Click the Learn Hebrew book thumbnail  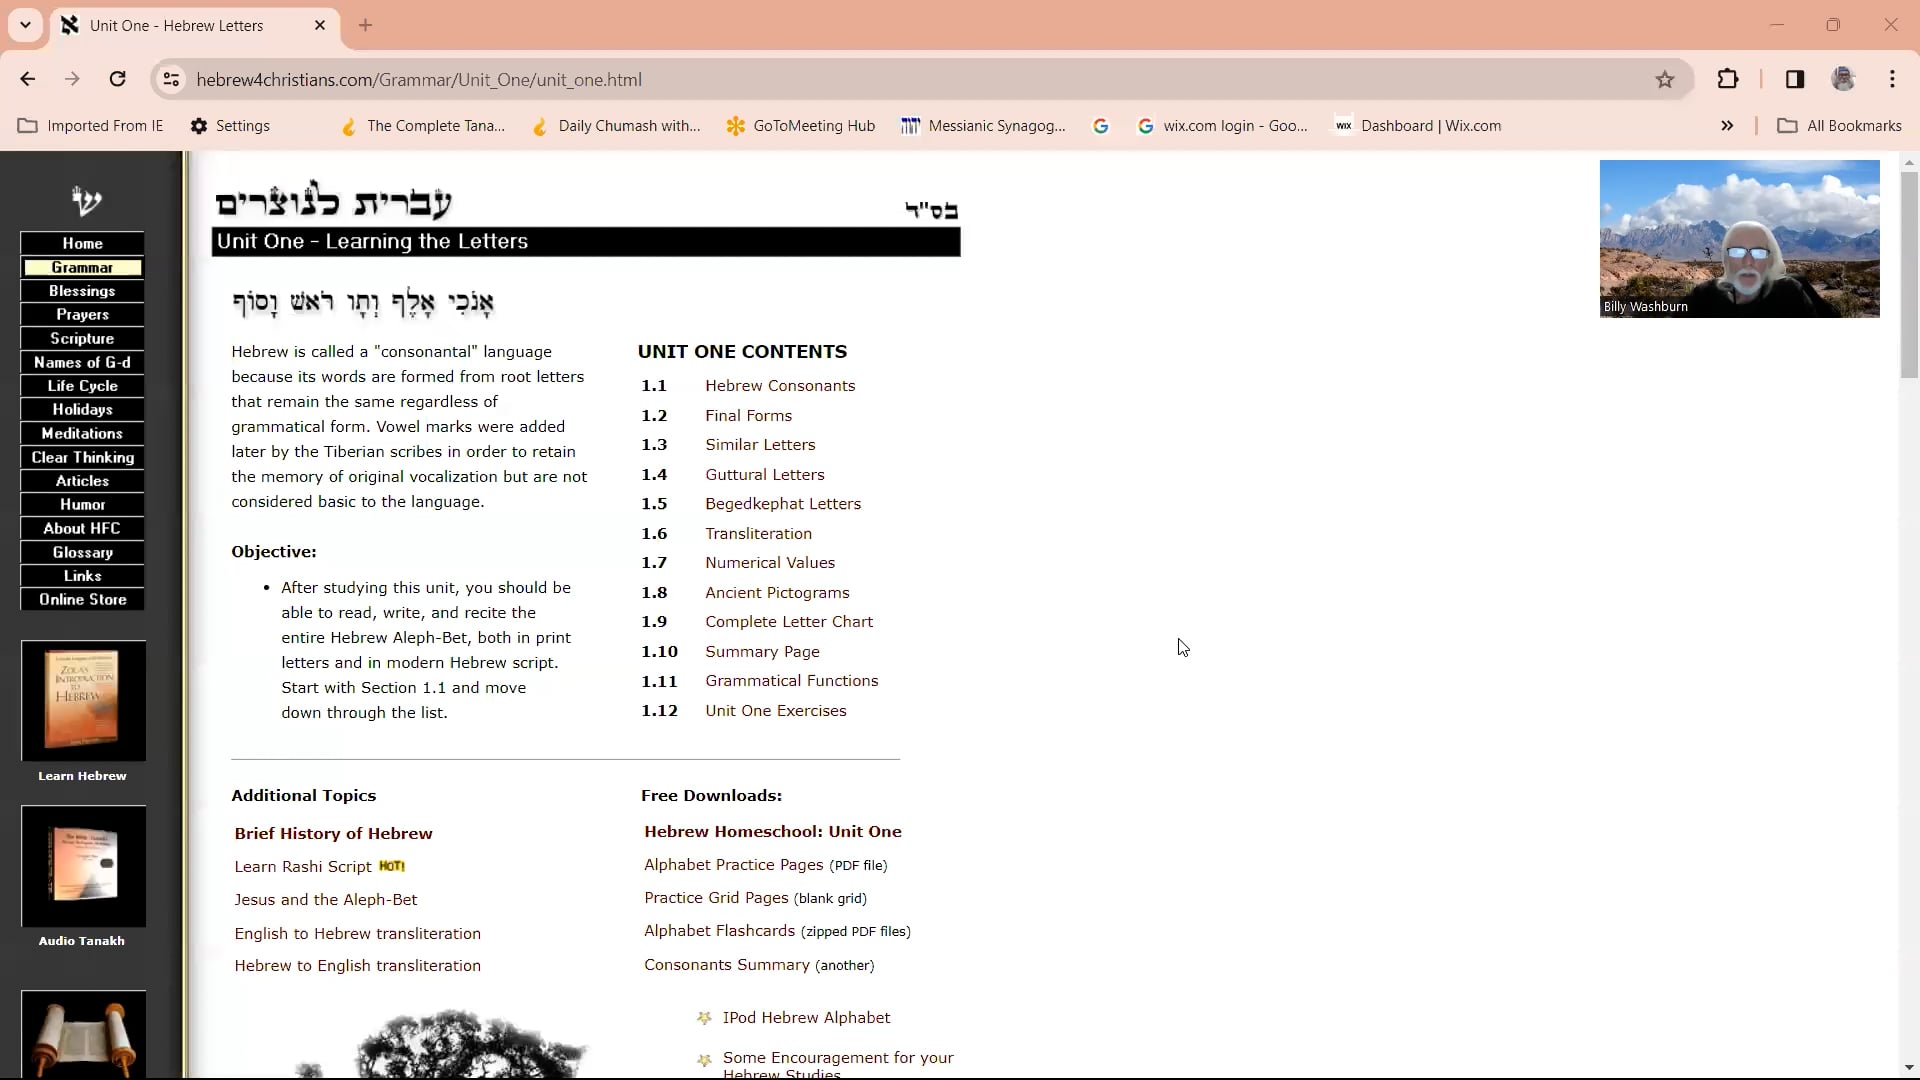(83, 701)
